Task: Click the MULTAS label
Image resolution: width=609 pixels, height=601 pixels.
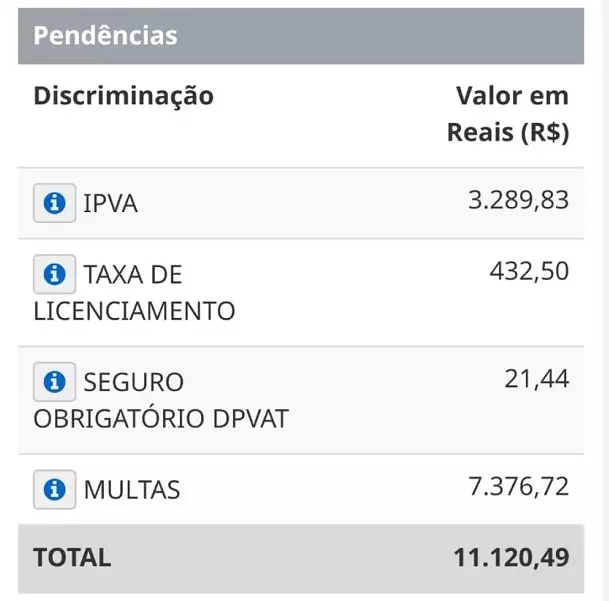Action: [x=132, y=491]
